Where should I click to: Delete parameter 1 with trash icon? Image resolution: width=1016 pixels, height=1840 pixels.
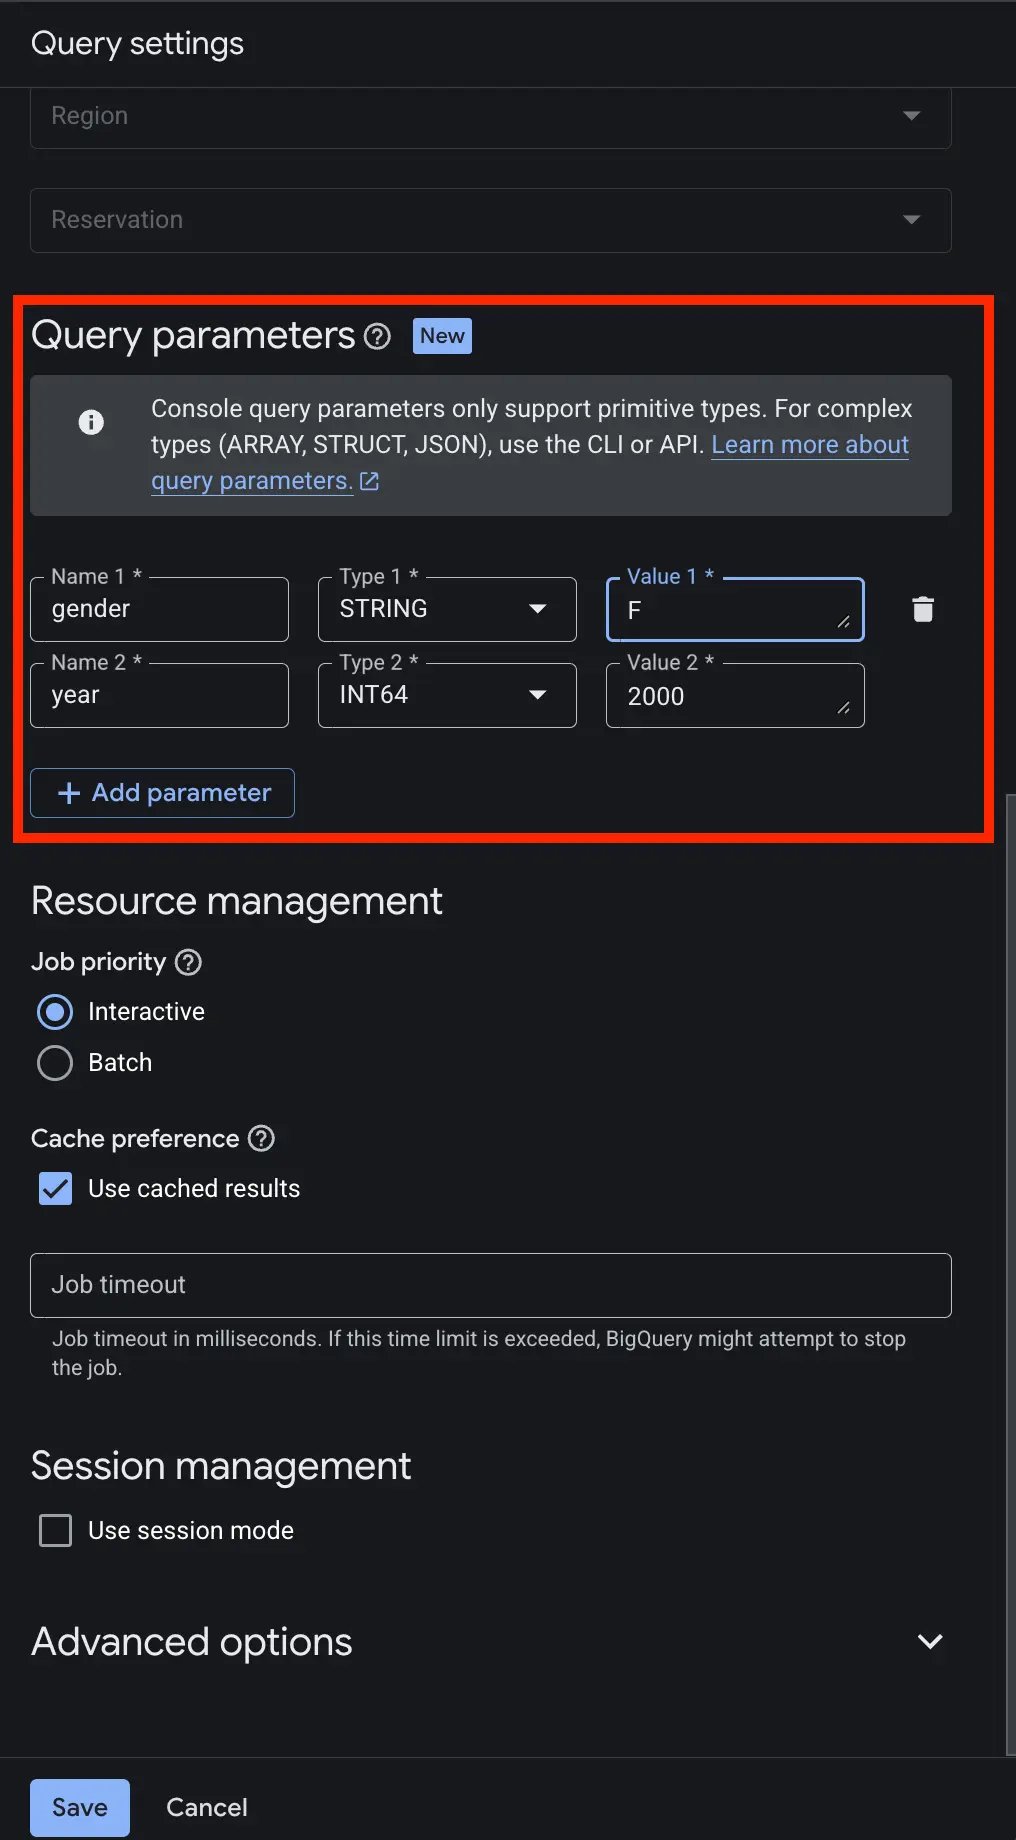pyautogui.click(x=923, y=609)
